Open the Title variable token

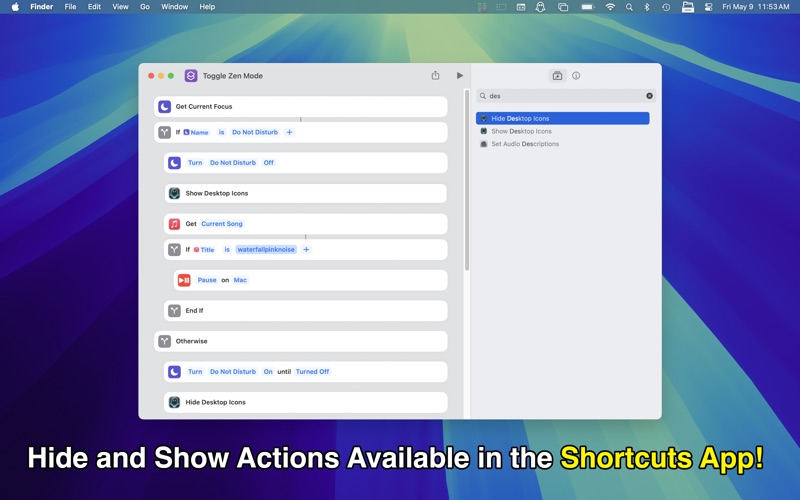coord(204,249)
